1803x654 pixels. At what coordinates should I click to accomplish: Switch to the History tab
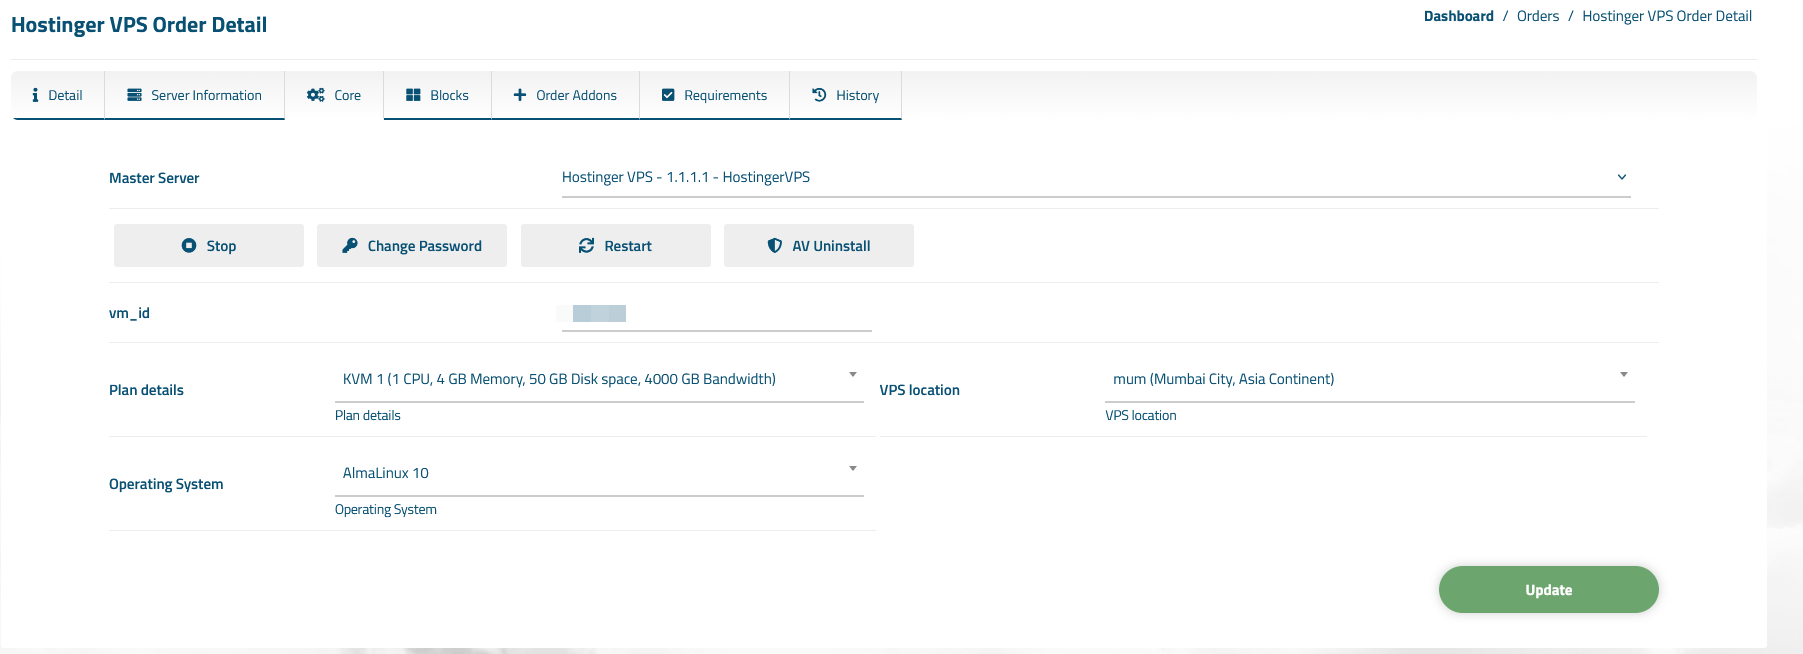click(857, 95)
